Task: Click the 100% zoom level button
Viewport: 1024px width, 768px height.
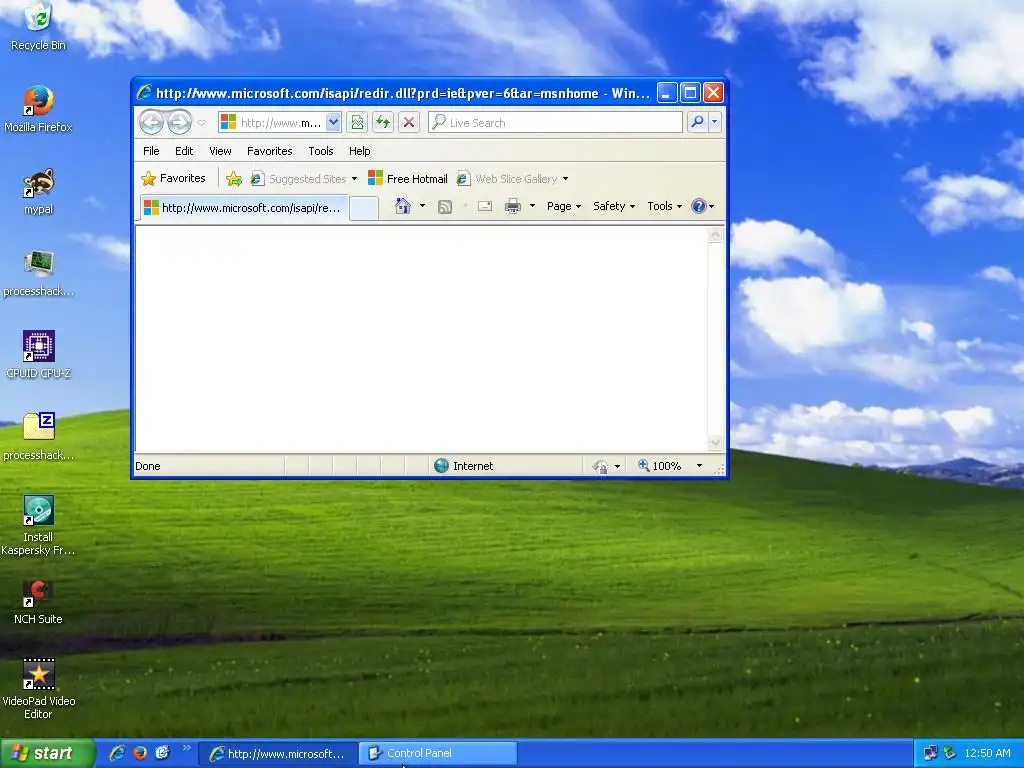Action: click(x=660, y=466)
